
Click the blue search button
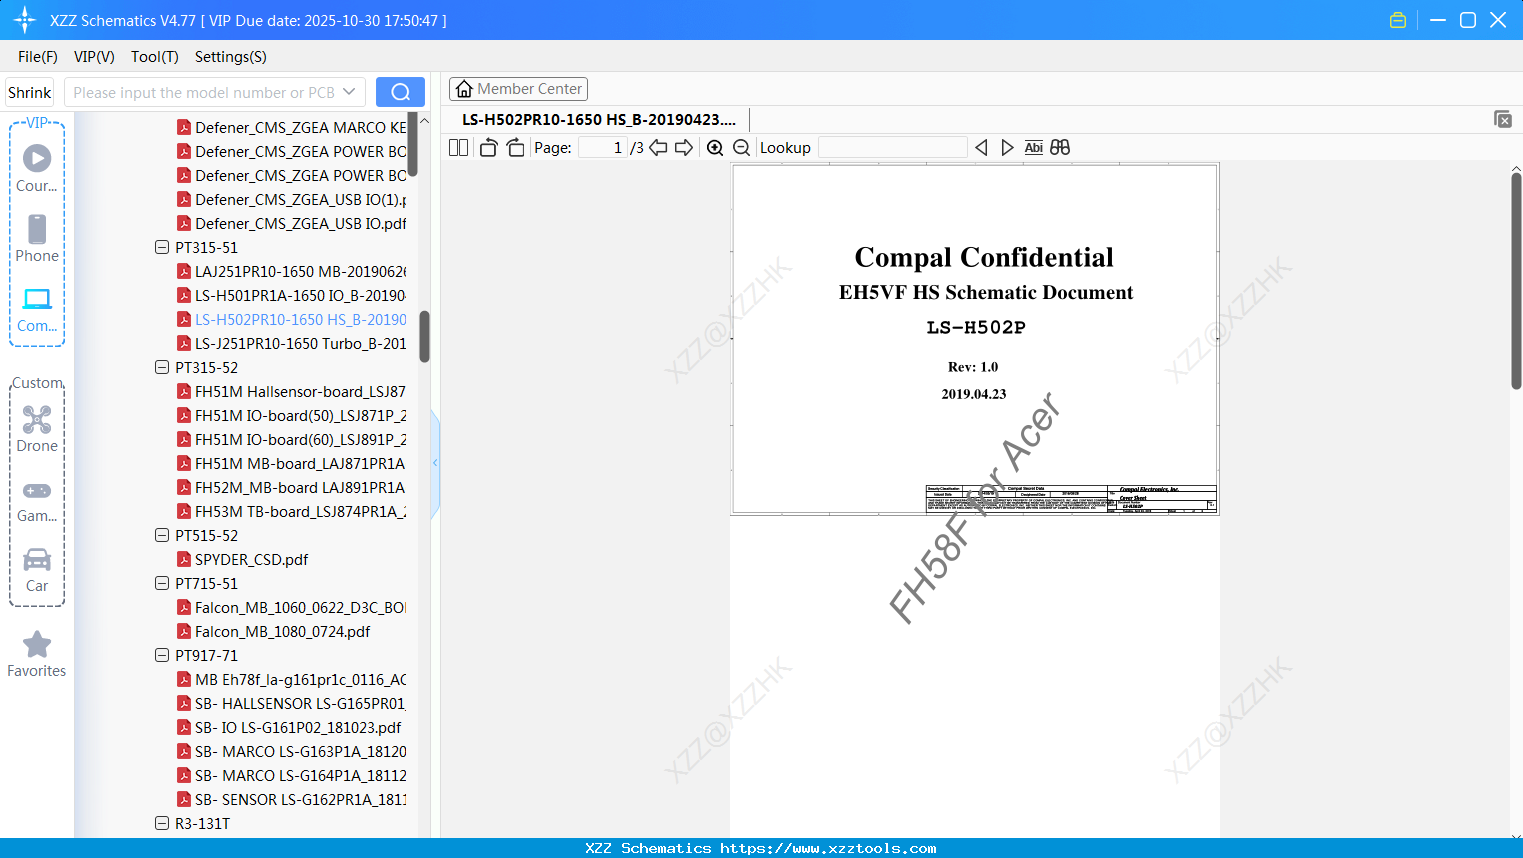click(400, 92)
